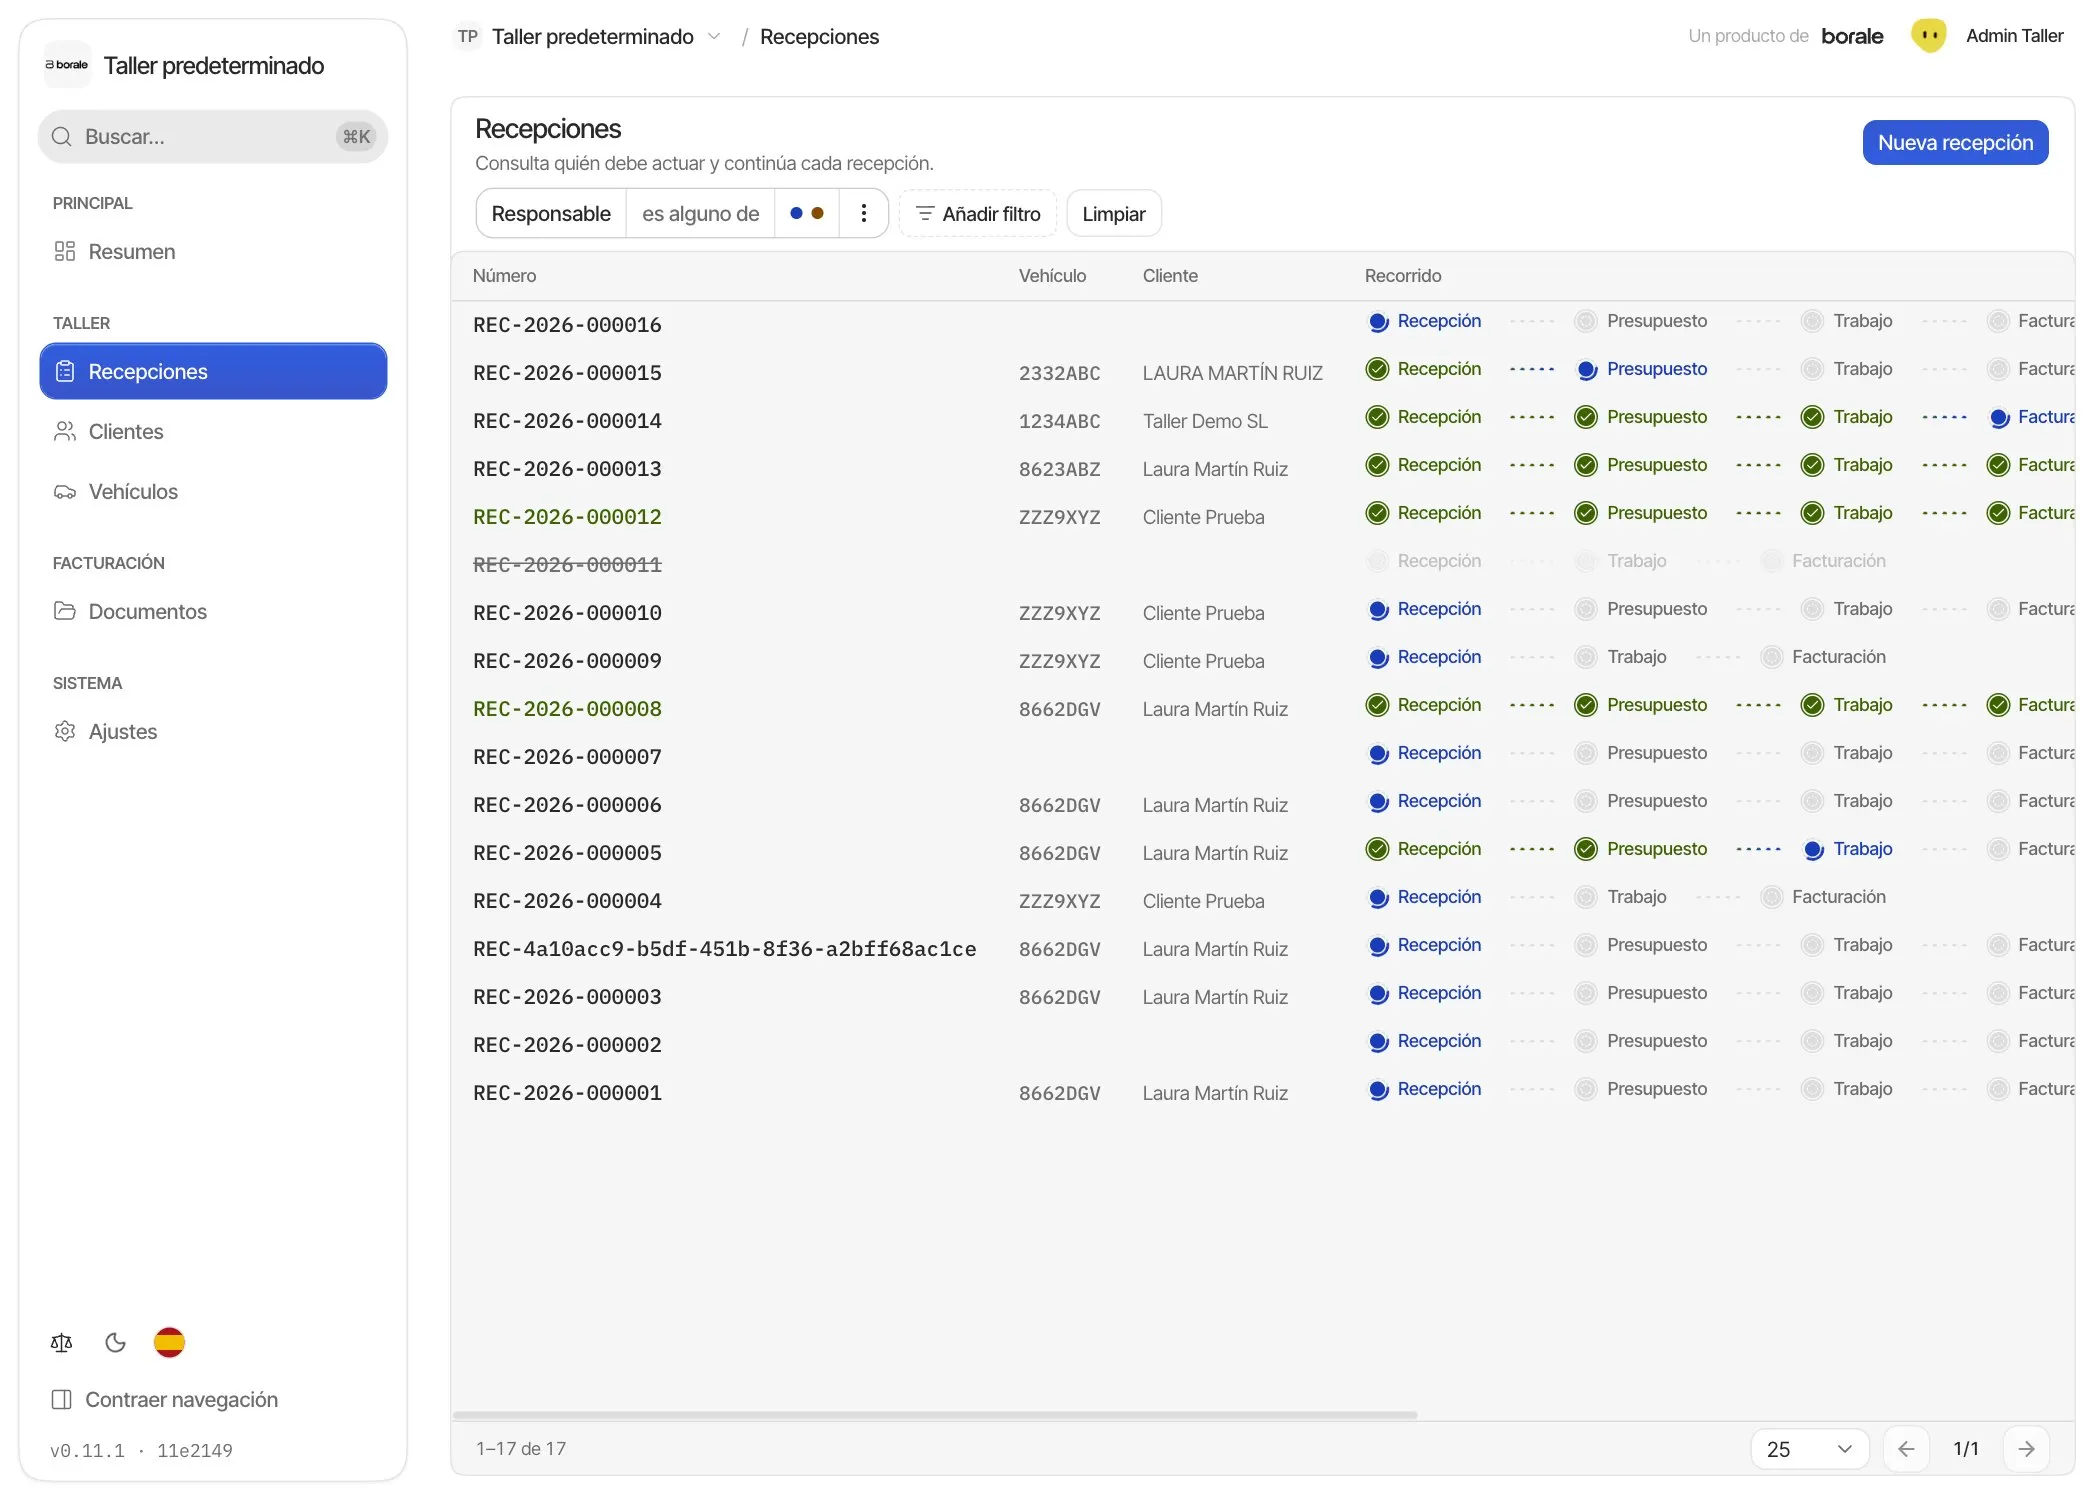The width and height of the screenshot is (2100, 1500).
Task: Click the Admin Taller avatar
Action: click(x=1929, y=36)
